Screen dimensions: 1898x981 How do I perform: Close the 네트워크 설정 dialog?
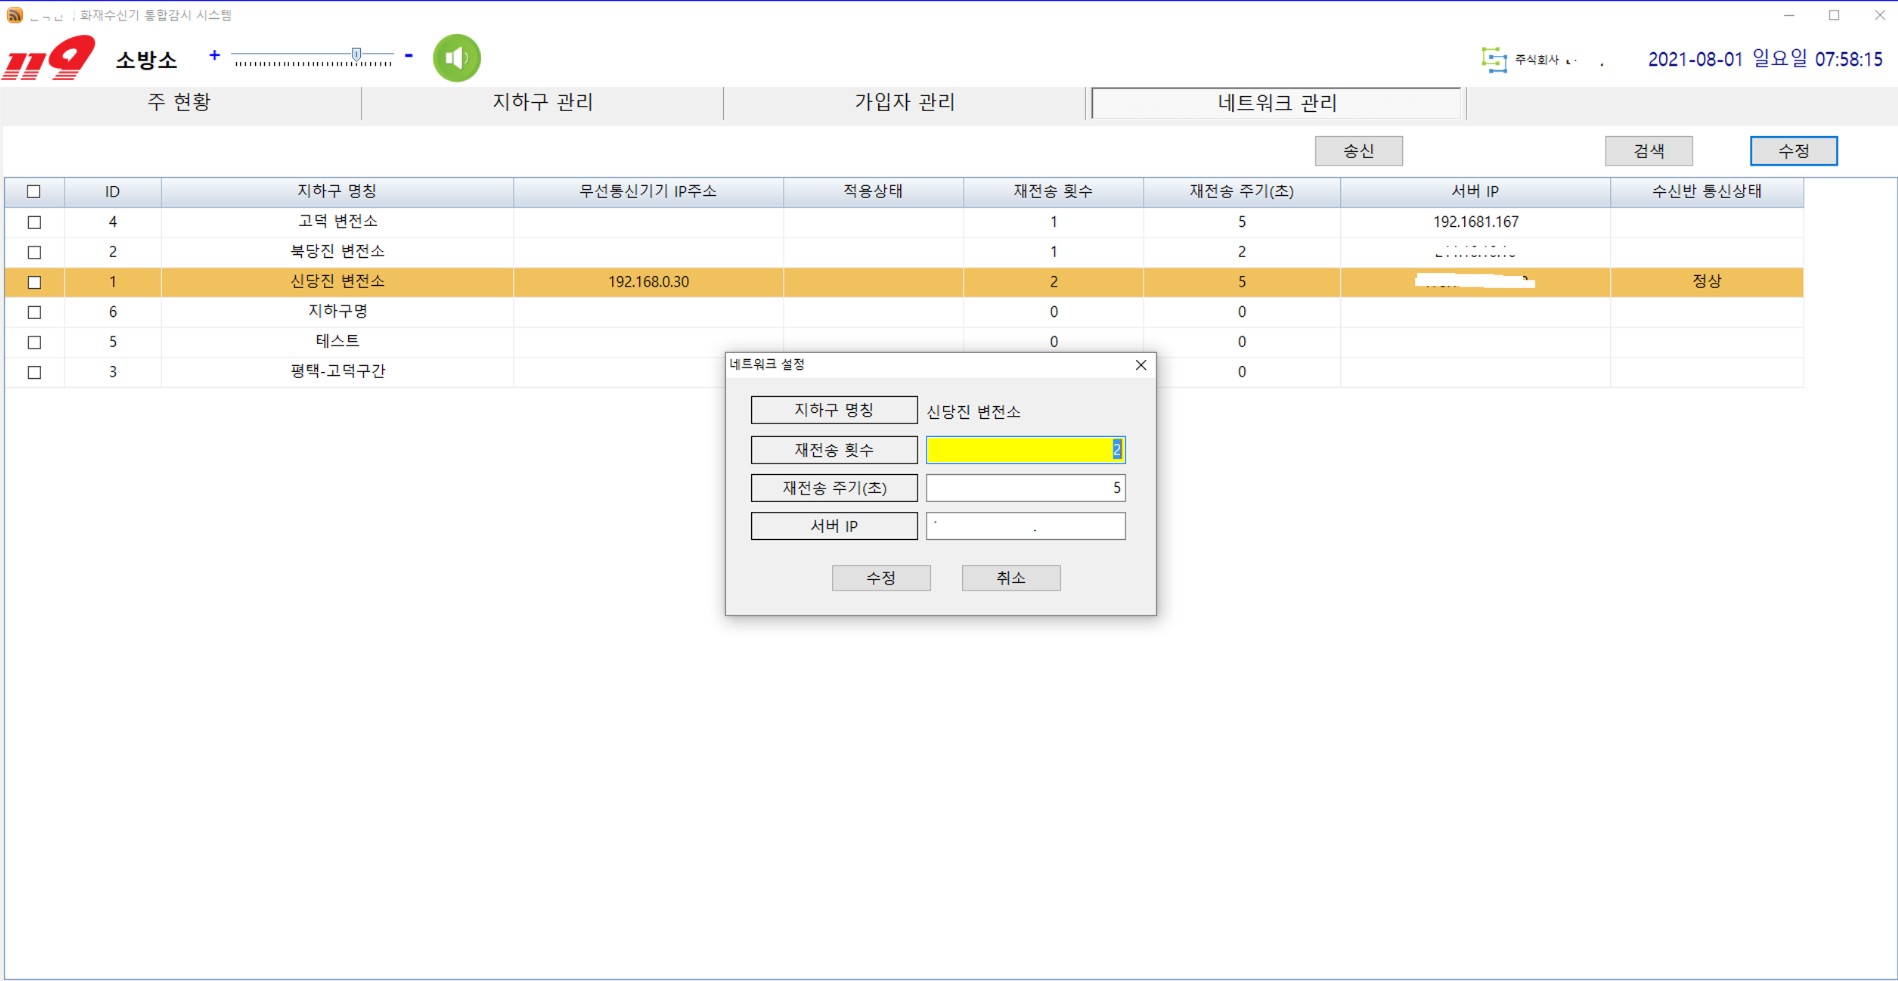pyautogui.click(x=1140, y=365)
